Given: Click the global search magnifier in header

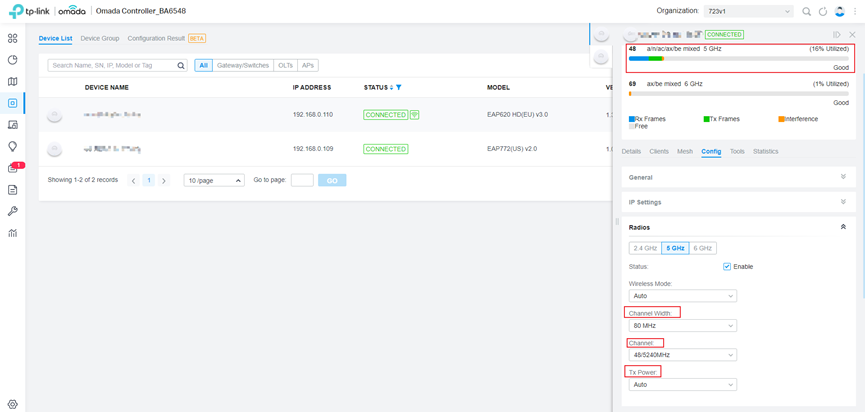Looking at the screenshot, I should pyautogui.click(x=806, y=12).
